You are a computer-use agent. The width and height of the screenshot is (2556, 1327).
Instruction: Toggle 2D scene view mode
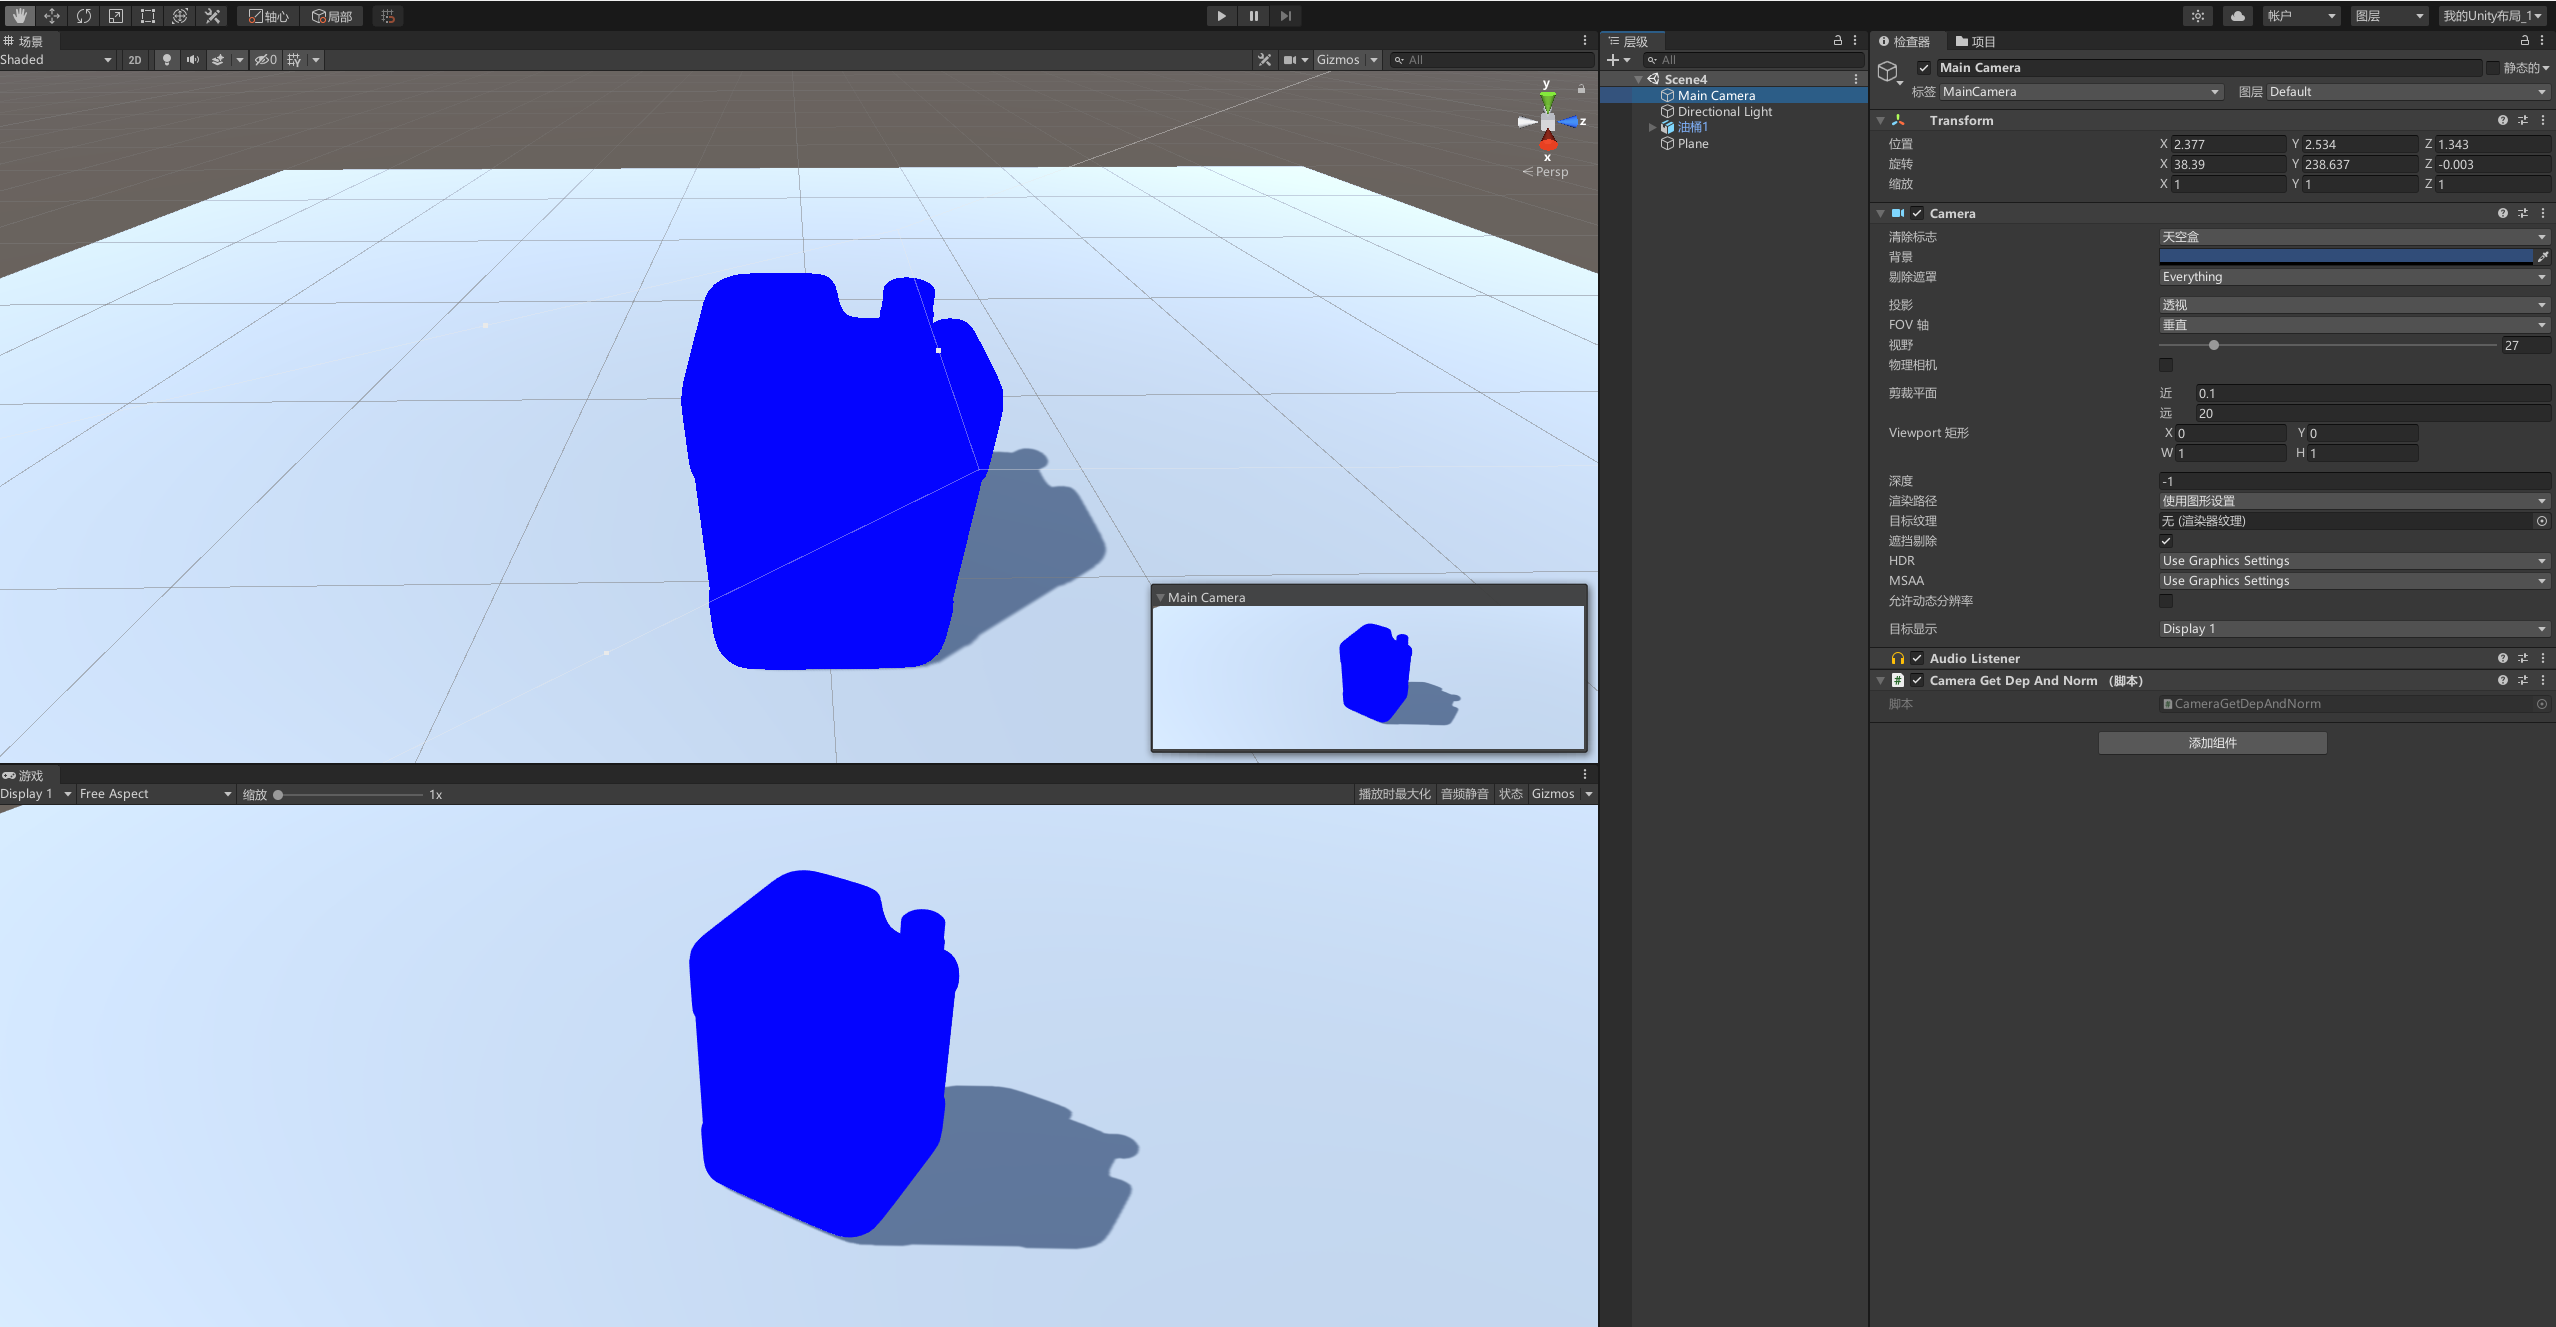click(x=135, y=60)
